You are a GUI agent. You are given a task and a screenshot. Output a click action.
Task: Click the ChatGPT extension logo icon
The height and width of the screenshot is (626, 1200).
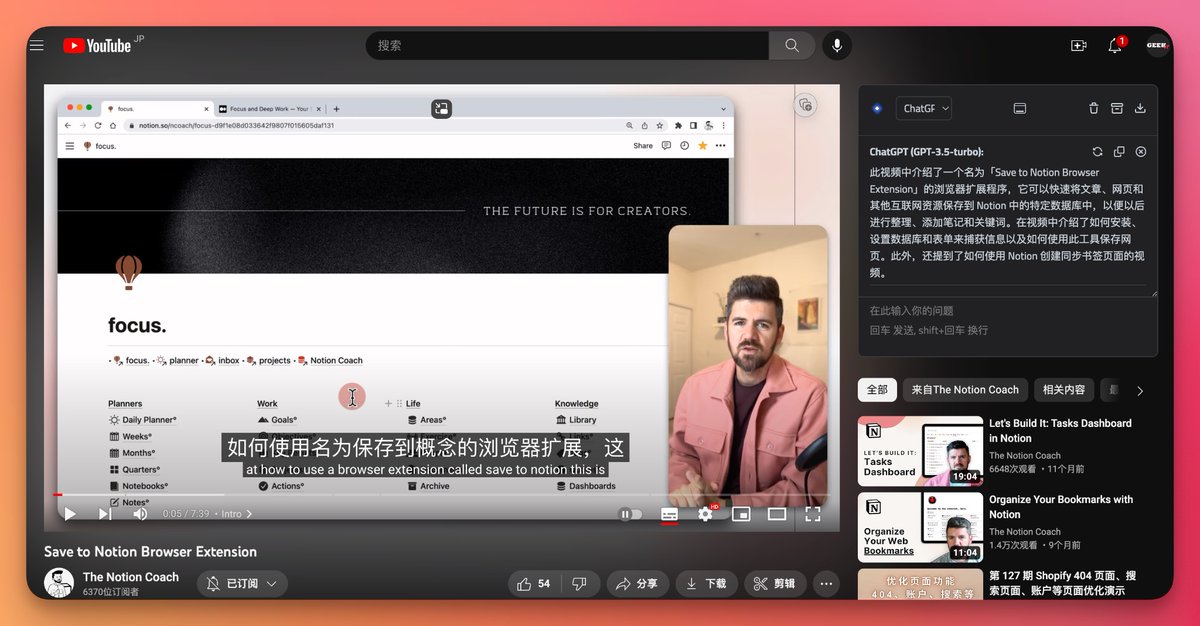877,108
